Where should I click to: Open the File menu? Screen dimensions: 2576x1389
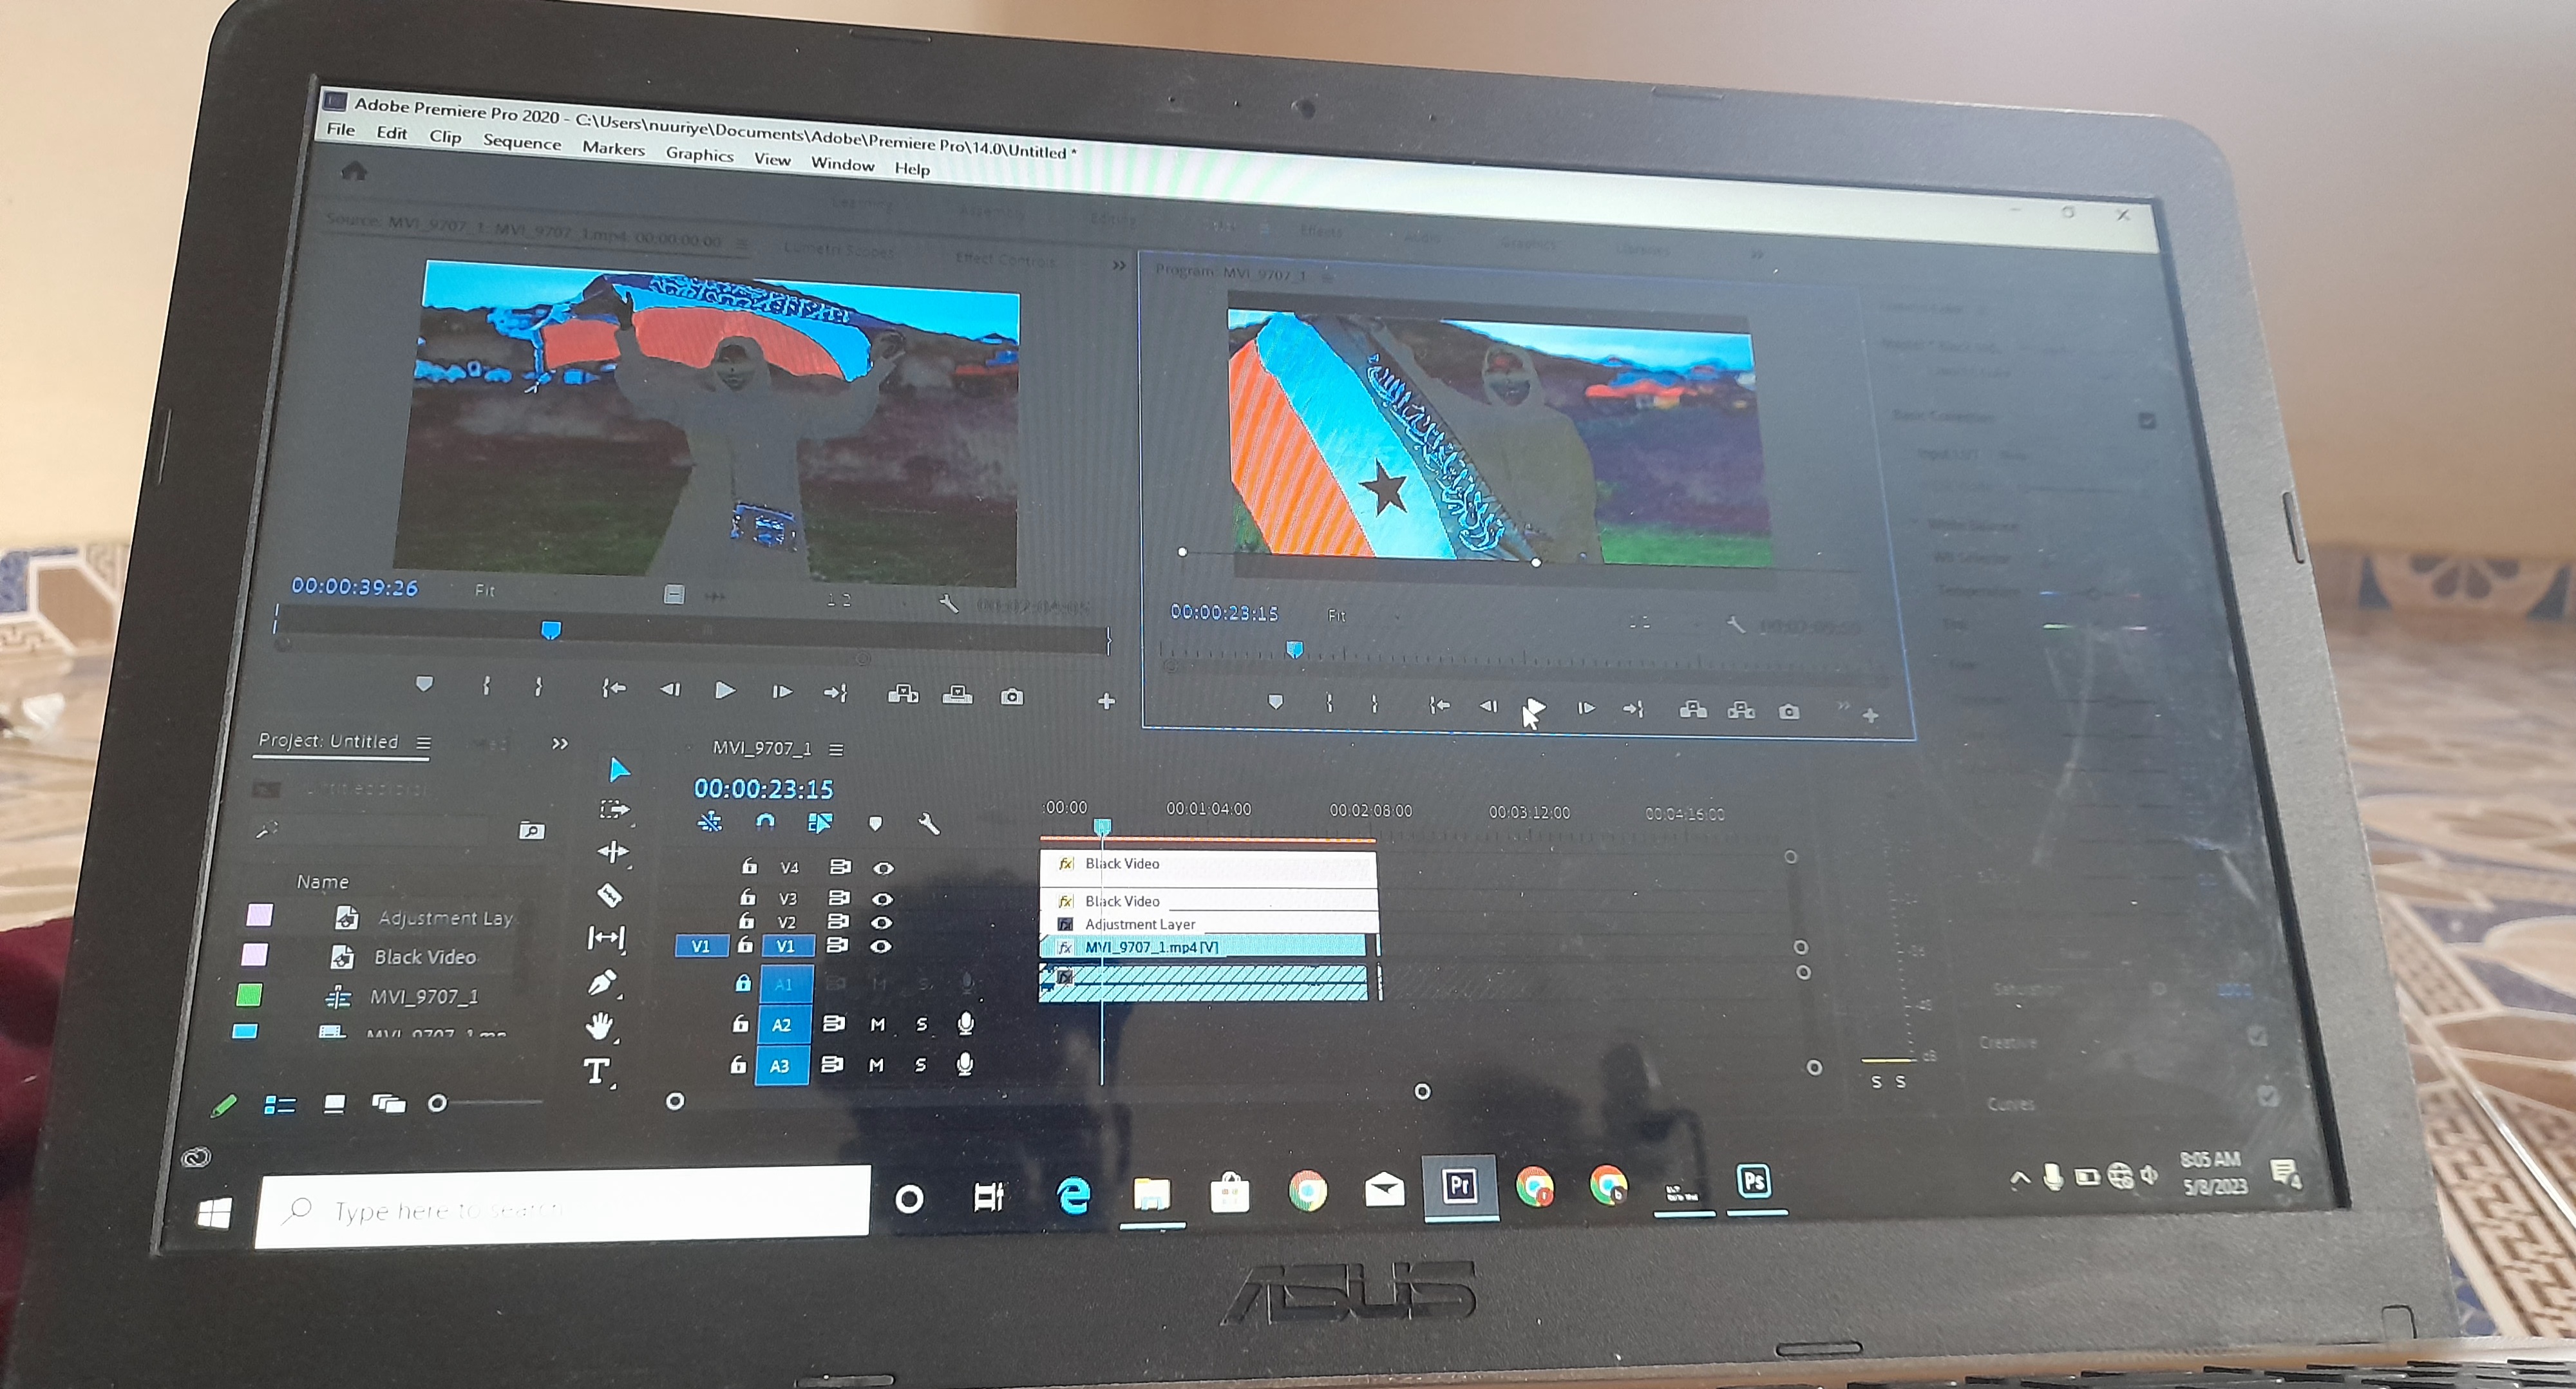click(x=340, y=130)
